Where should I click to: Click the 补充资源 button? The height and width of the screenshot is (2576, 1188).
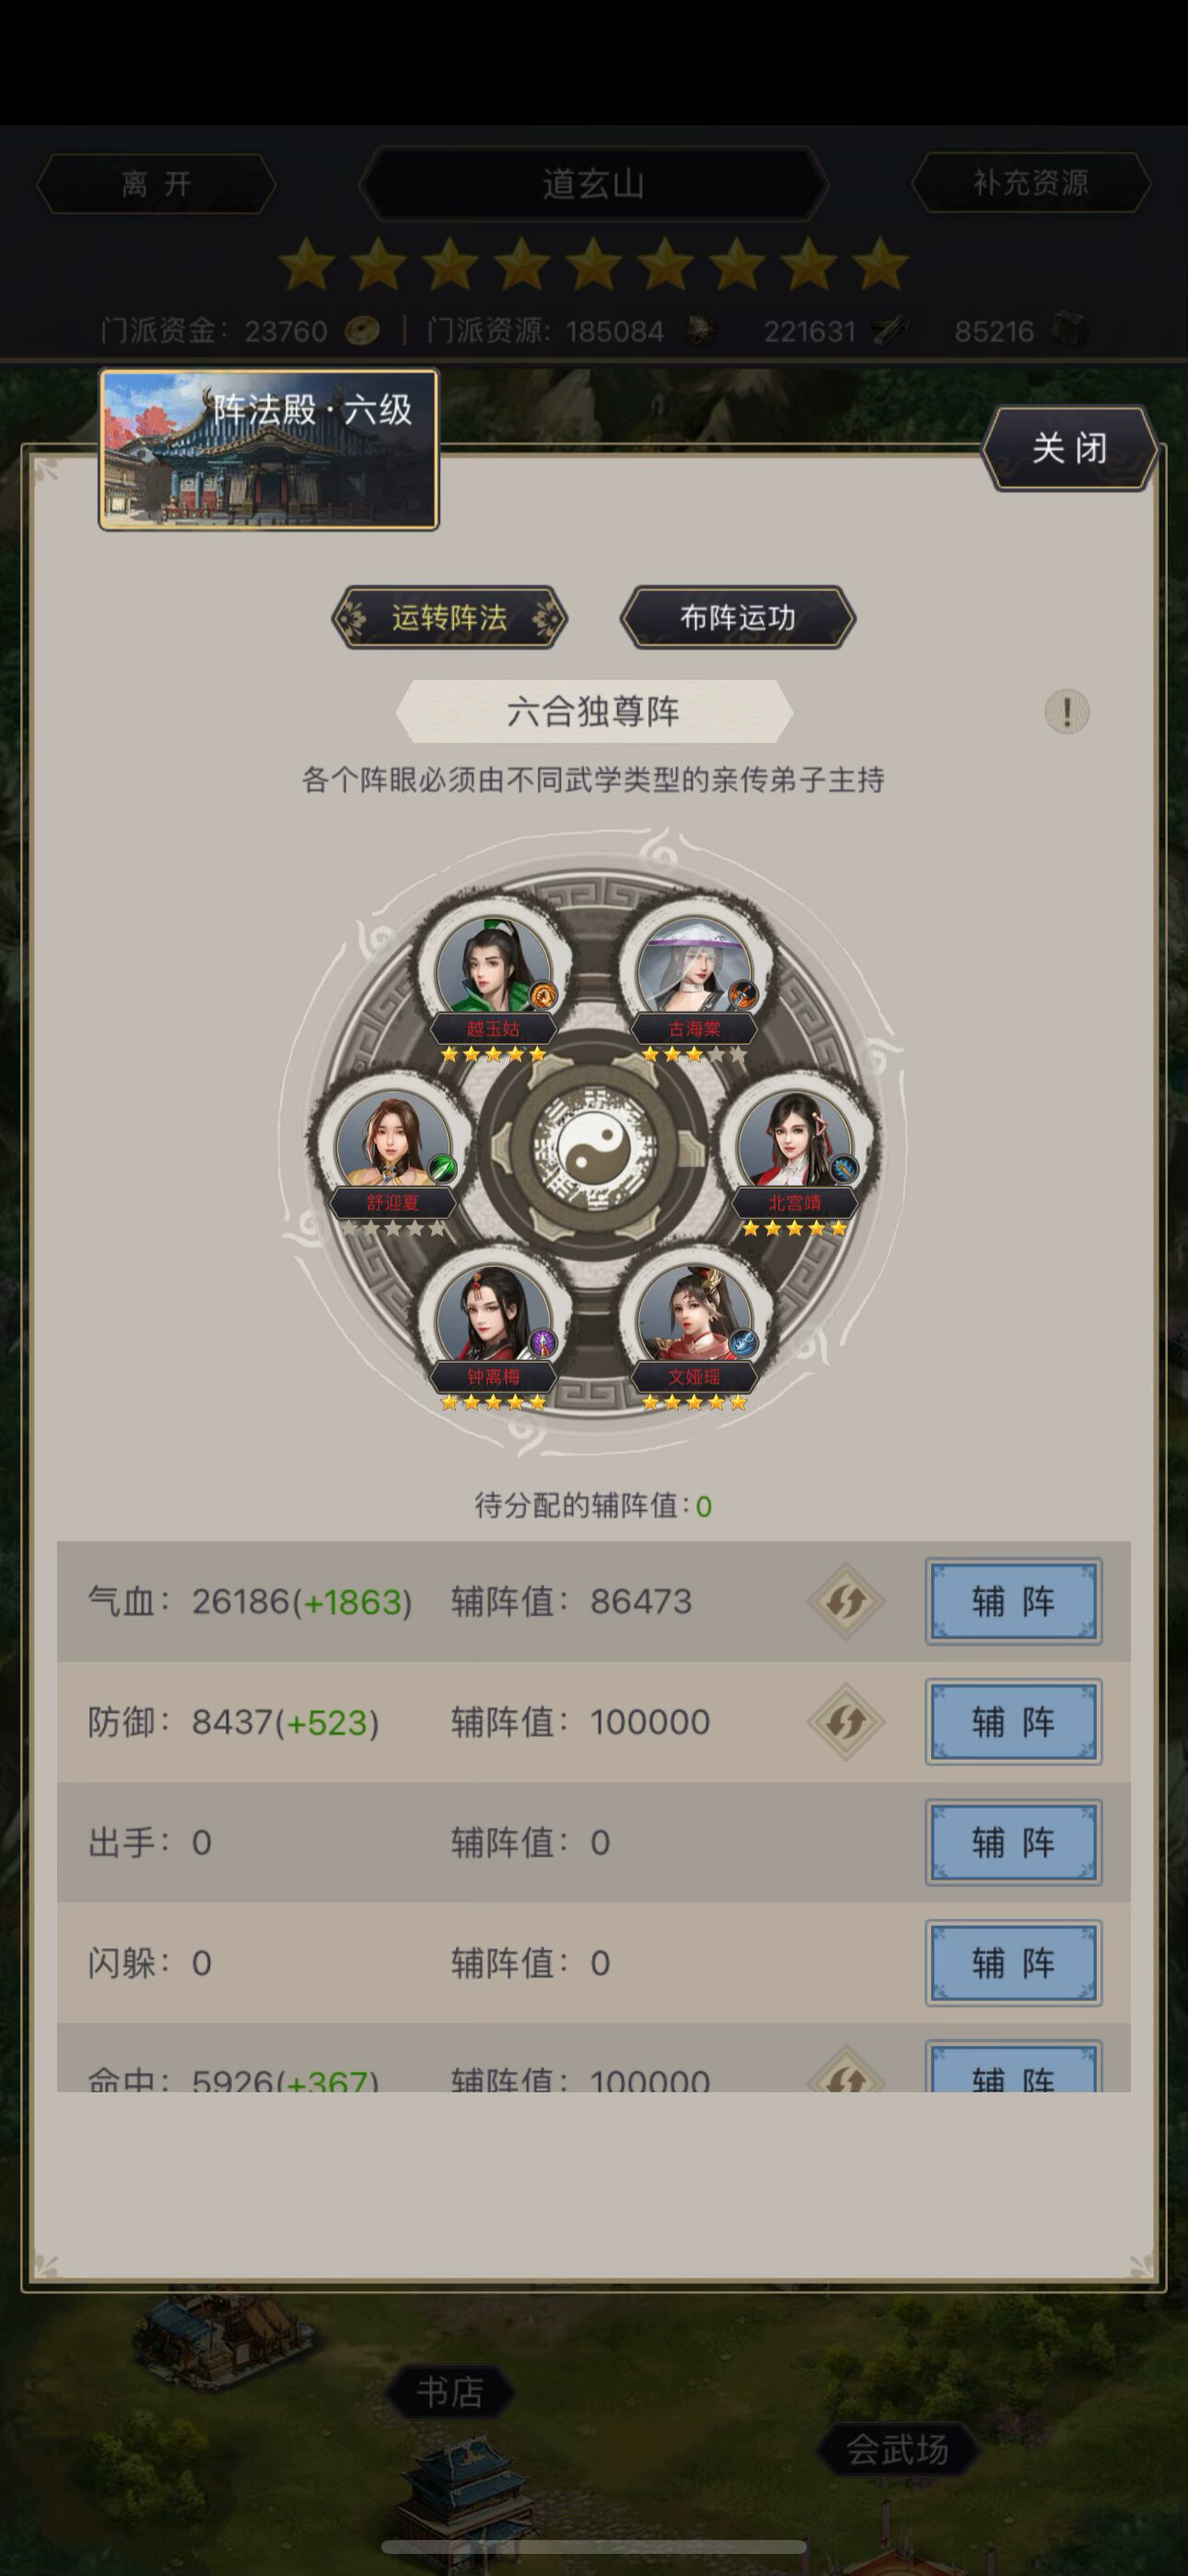tap(1030, 183)
